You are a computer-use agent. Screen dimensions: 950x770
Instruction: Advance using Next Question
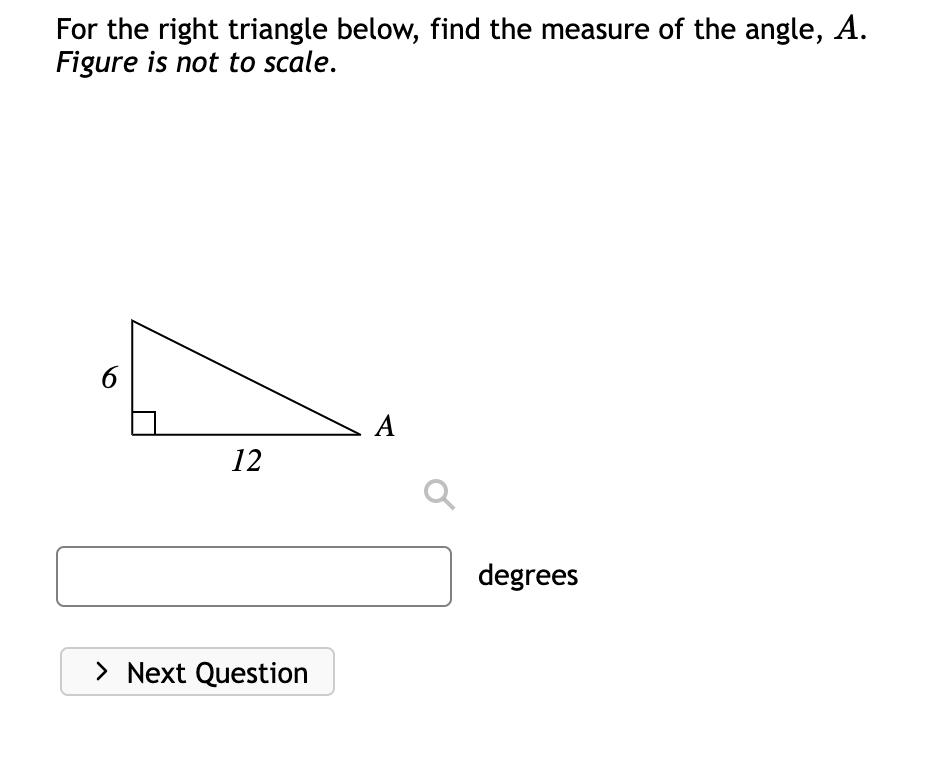coord(196,672)
